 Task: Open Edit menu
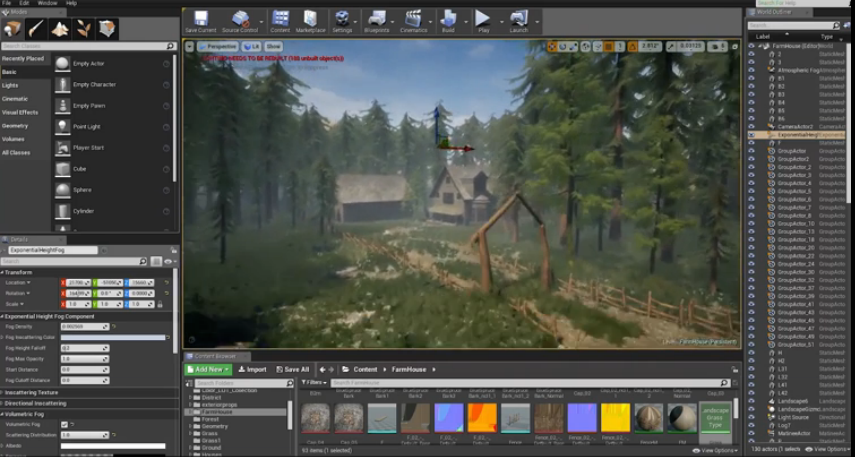pyautogui.click(x=24, y=3)
